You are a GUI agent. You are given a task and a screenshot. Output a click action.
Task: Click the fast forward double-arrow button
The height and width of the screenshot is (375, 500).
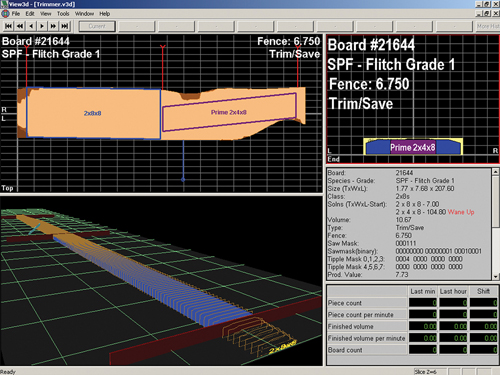[x=53, y=26]
